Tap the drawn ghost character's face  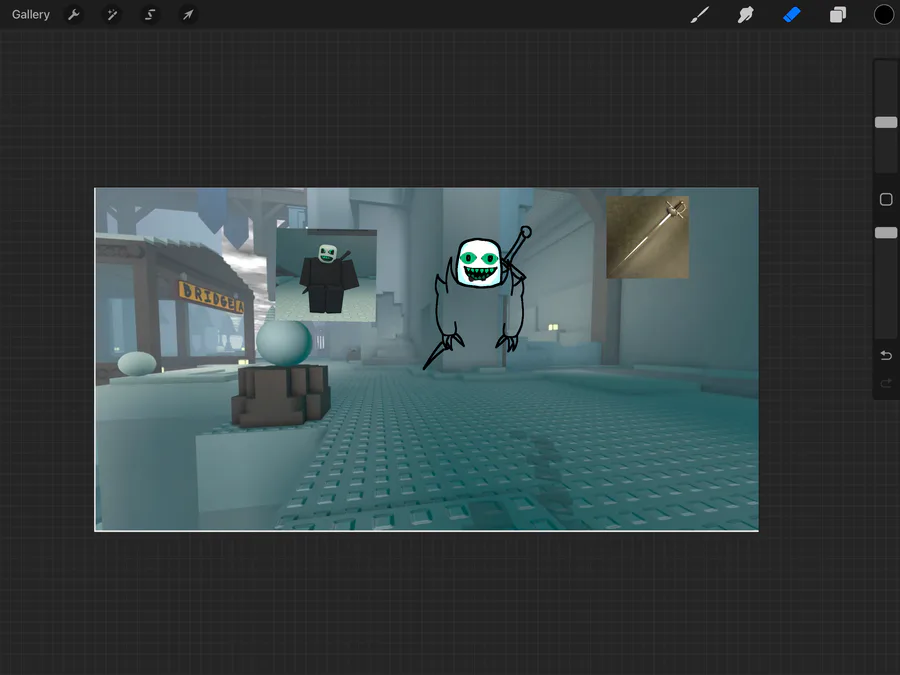(x=479, y=263)
